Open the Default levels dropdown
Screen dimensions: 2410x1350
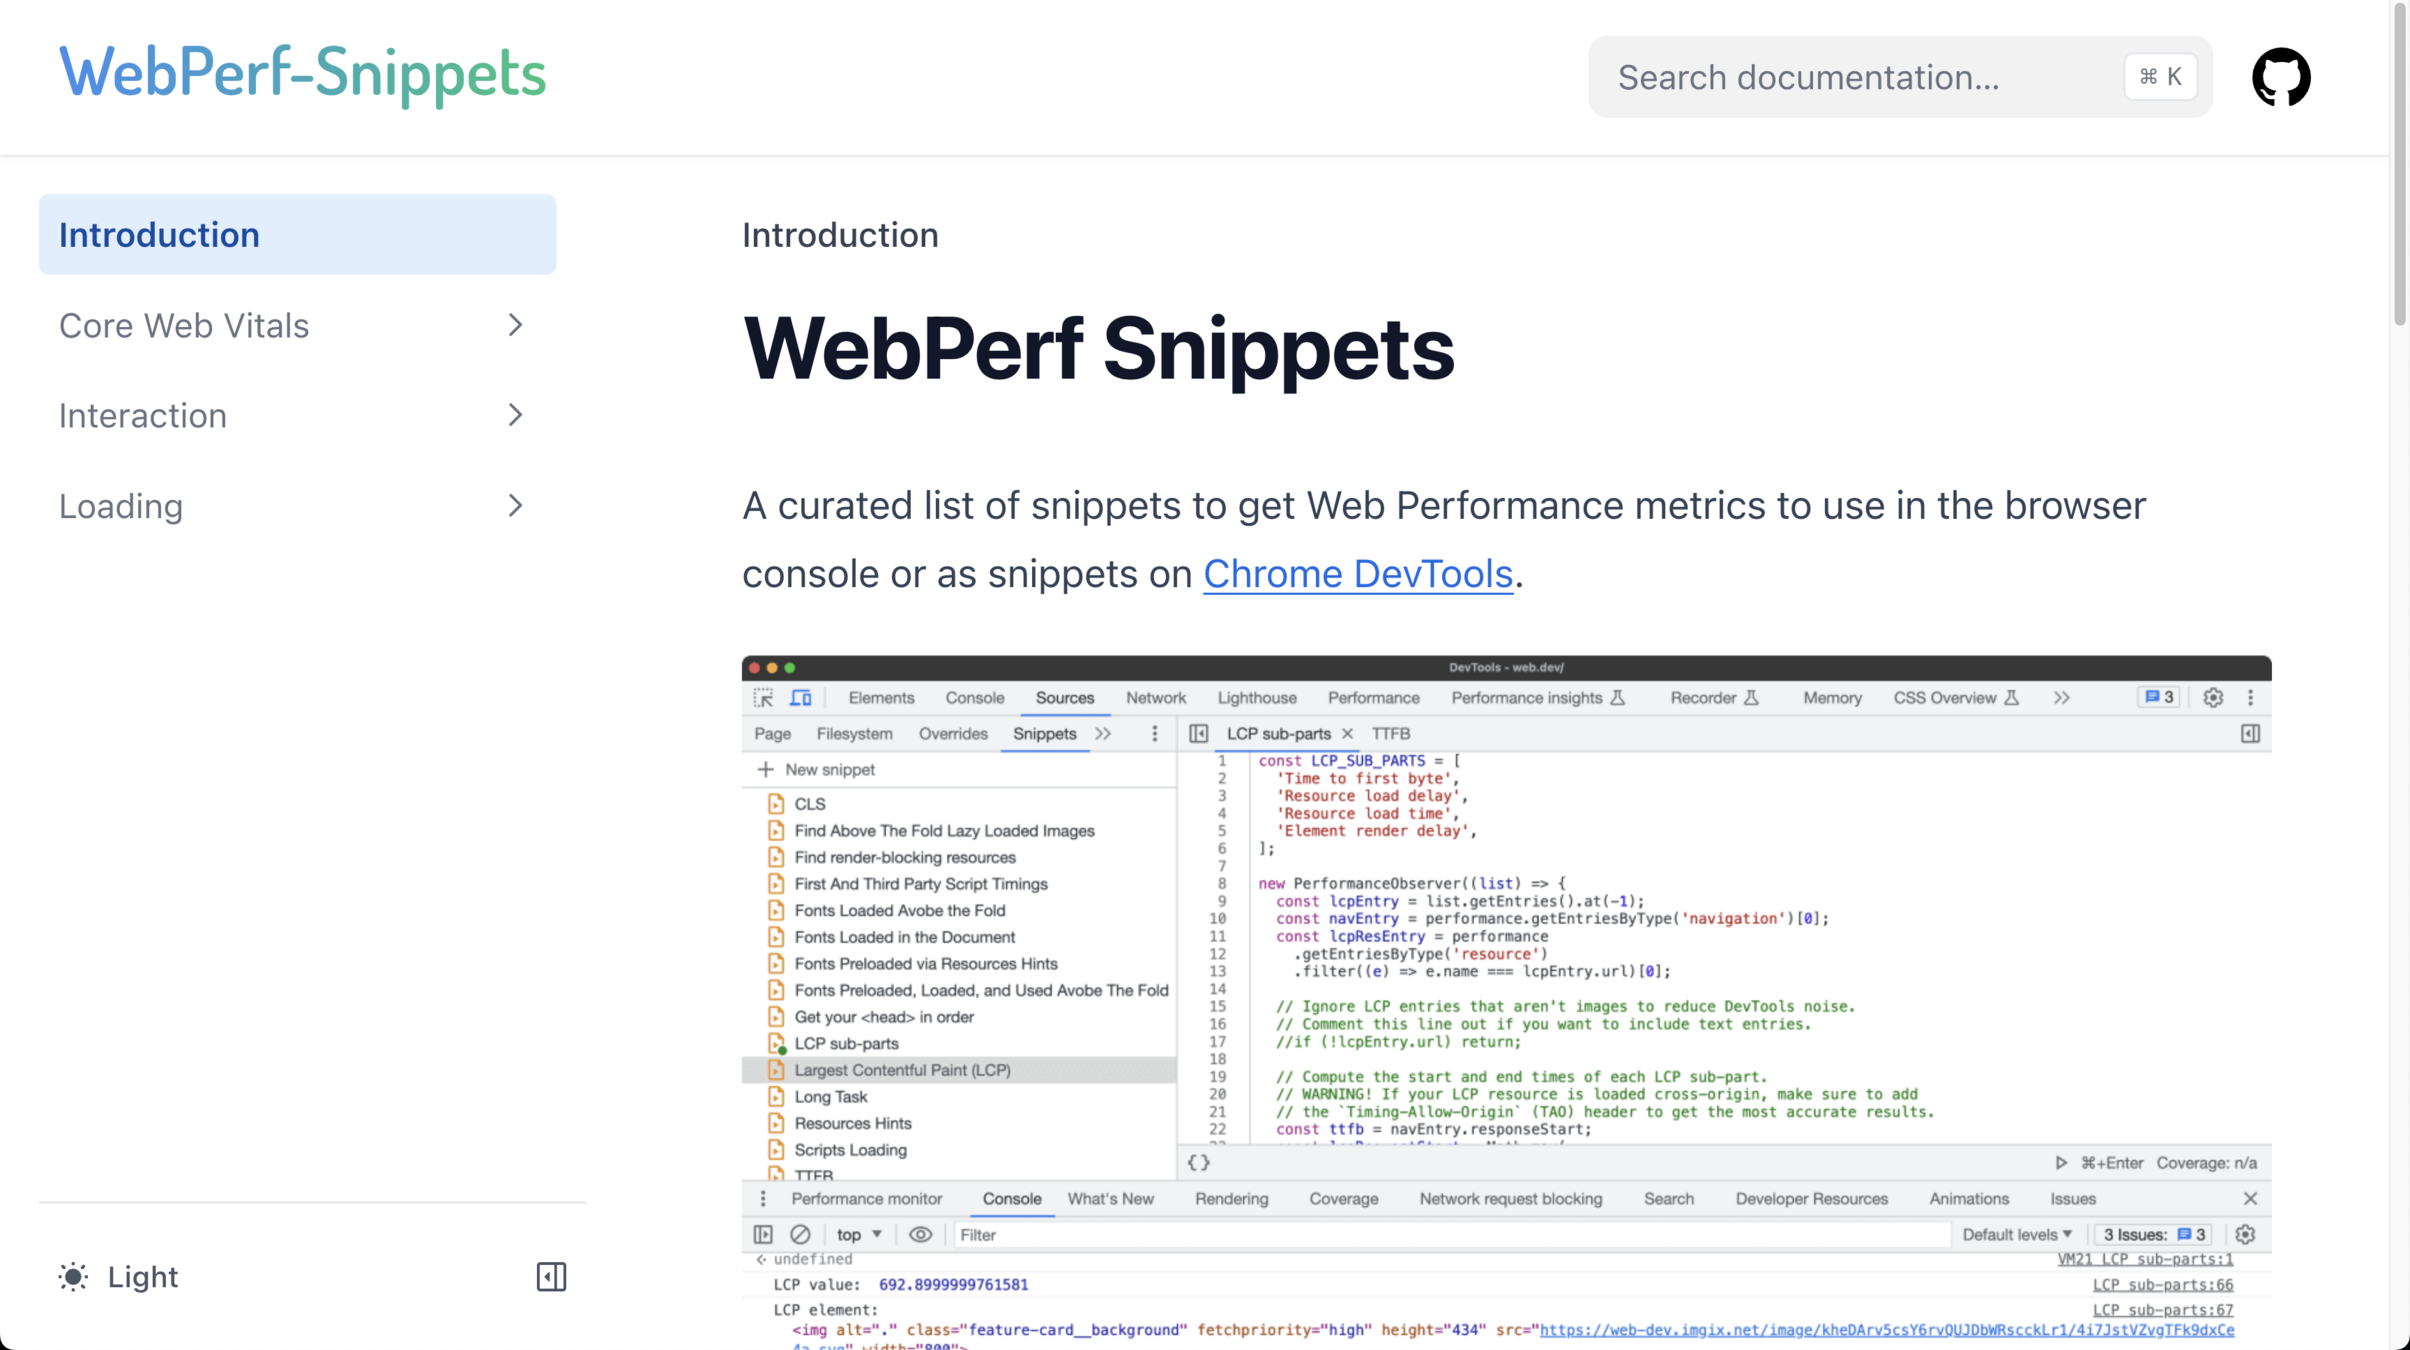pyautogui.click(x=2016, y=1234)
